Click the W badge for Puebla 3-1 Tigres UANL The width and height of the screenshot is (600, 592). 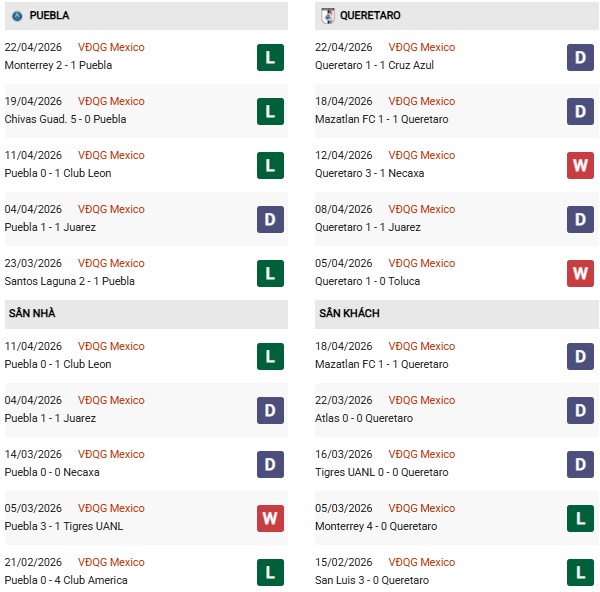point(270,518)
